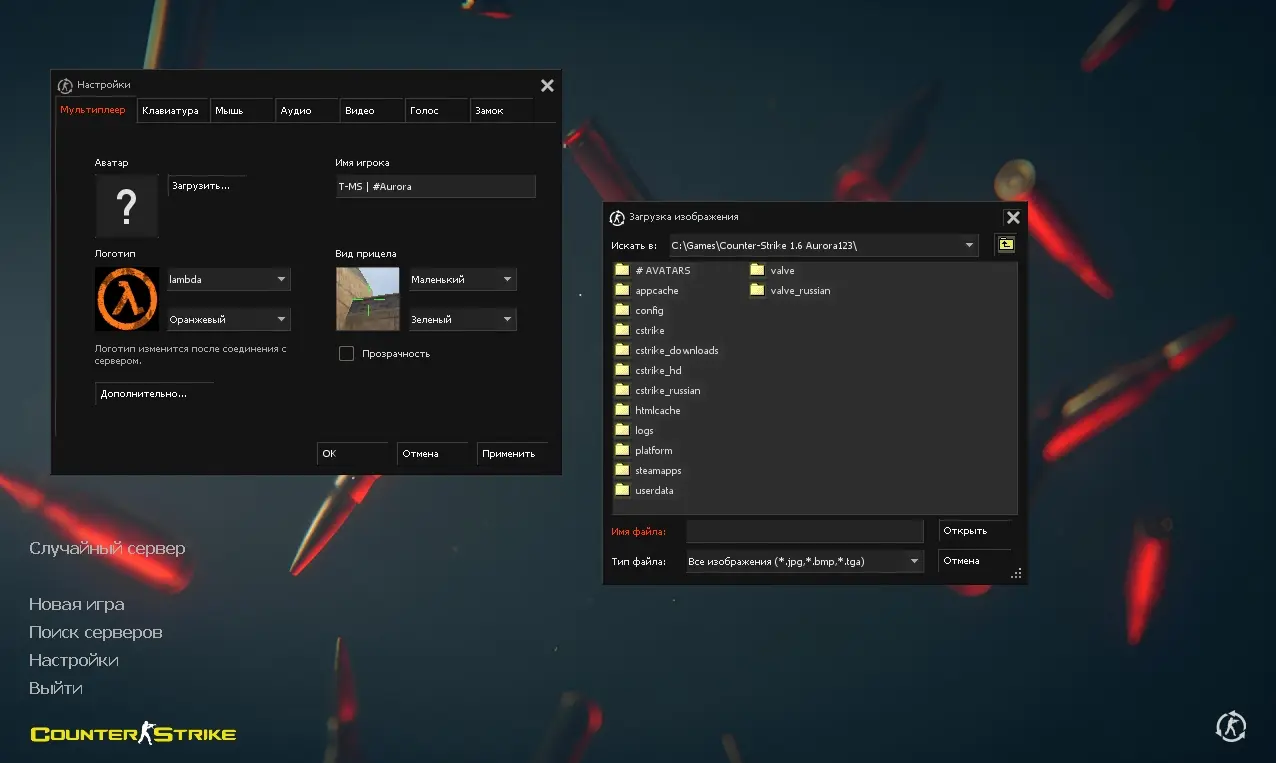Click the up-one-folder icon button
The width and height of the screenshot is (1276, 763).
tap(1005, 244)
